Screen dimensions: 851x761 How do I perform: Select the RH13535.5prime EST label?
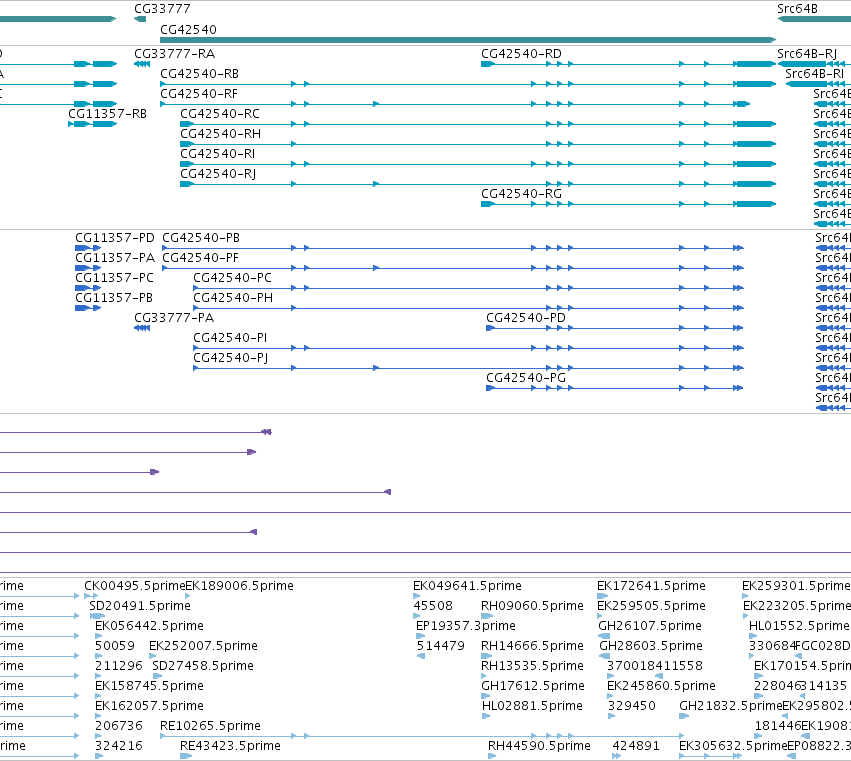pyautogui.click(x=532, y=667)
